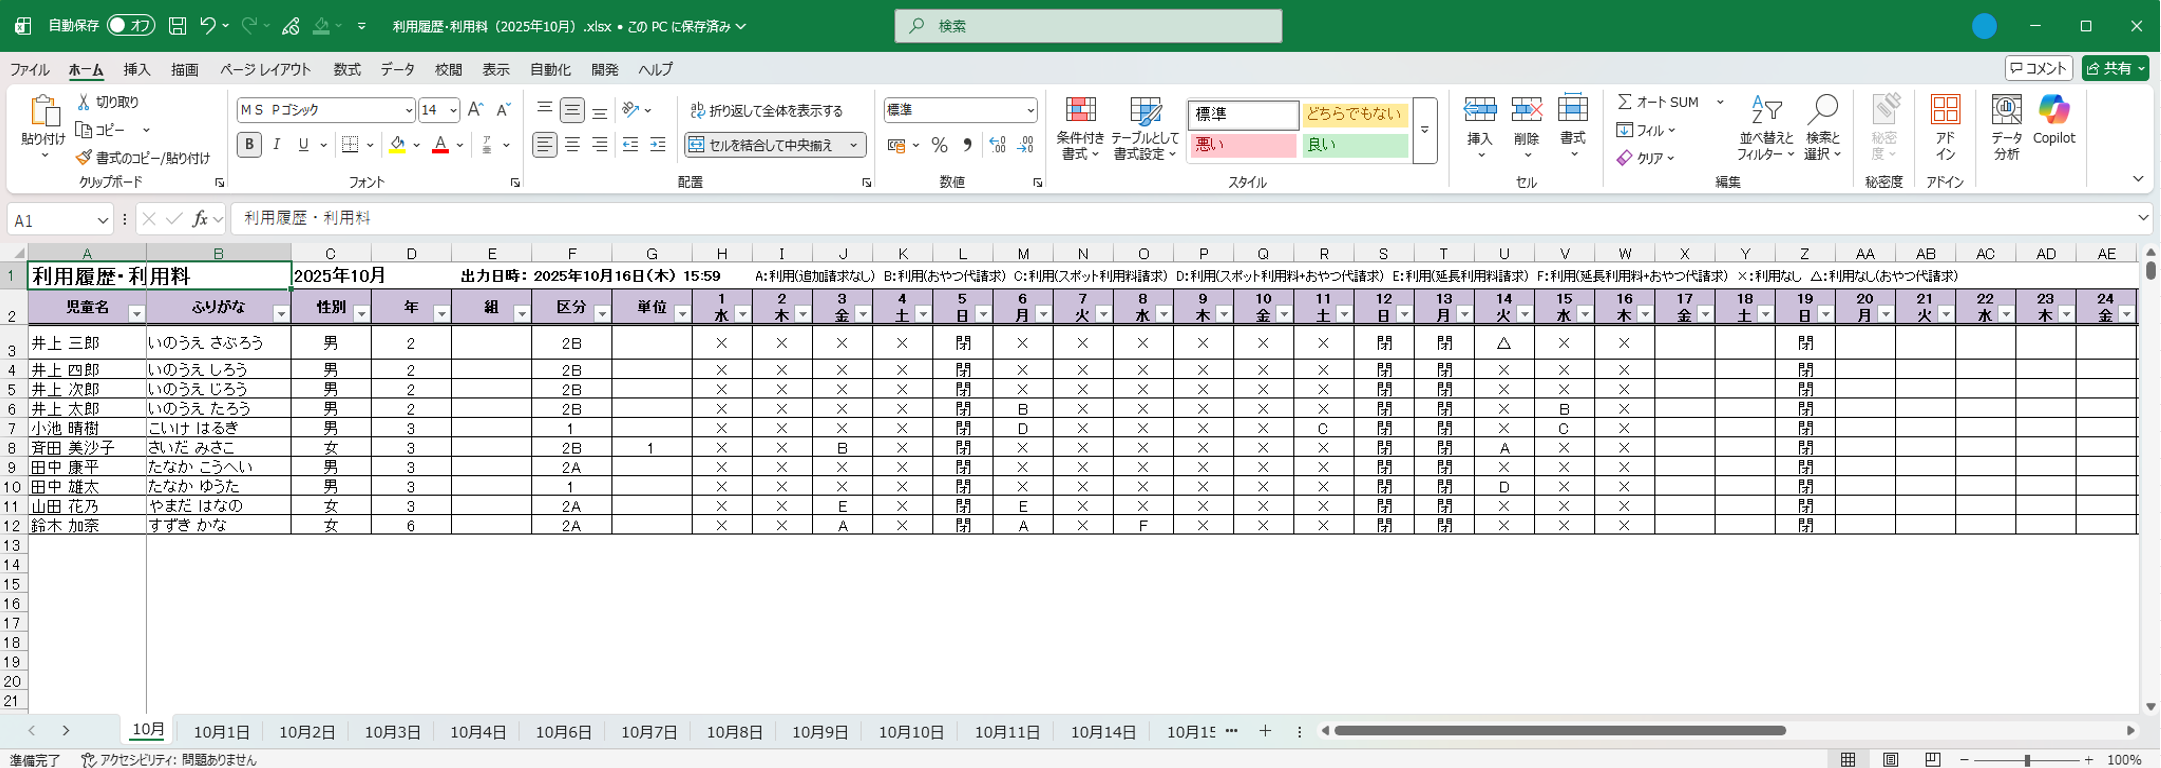Click the Share (共有) button

[x=2114, y=68]
